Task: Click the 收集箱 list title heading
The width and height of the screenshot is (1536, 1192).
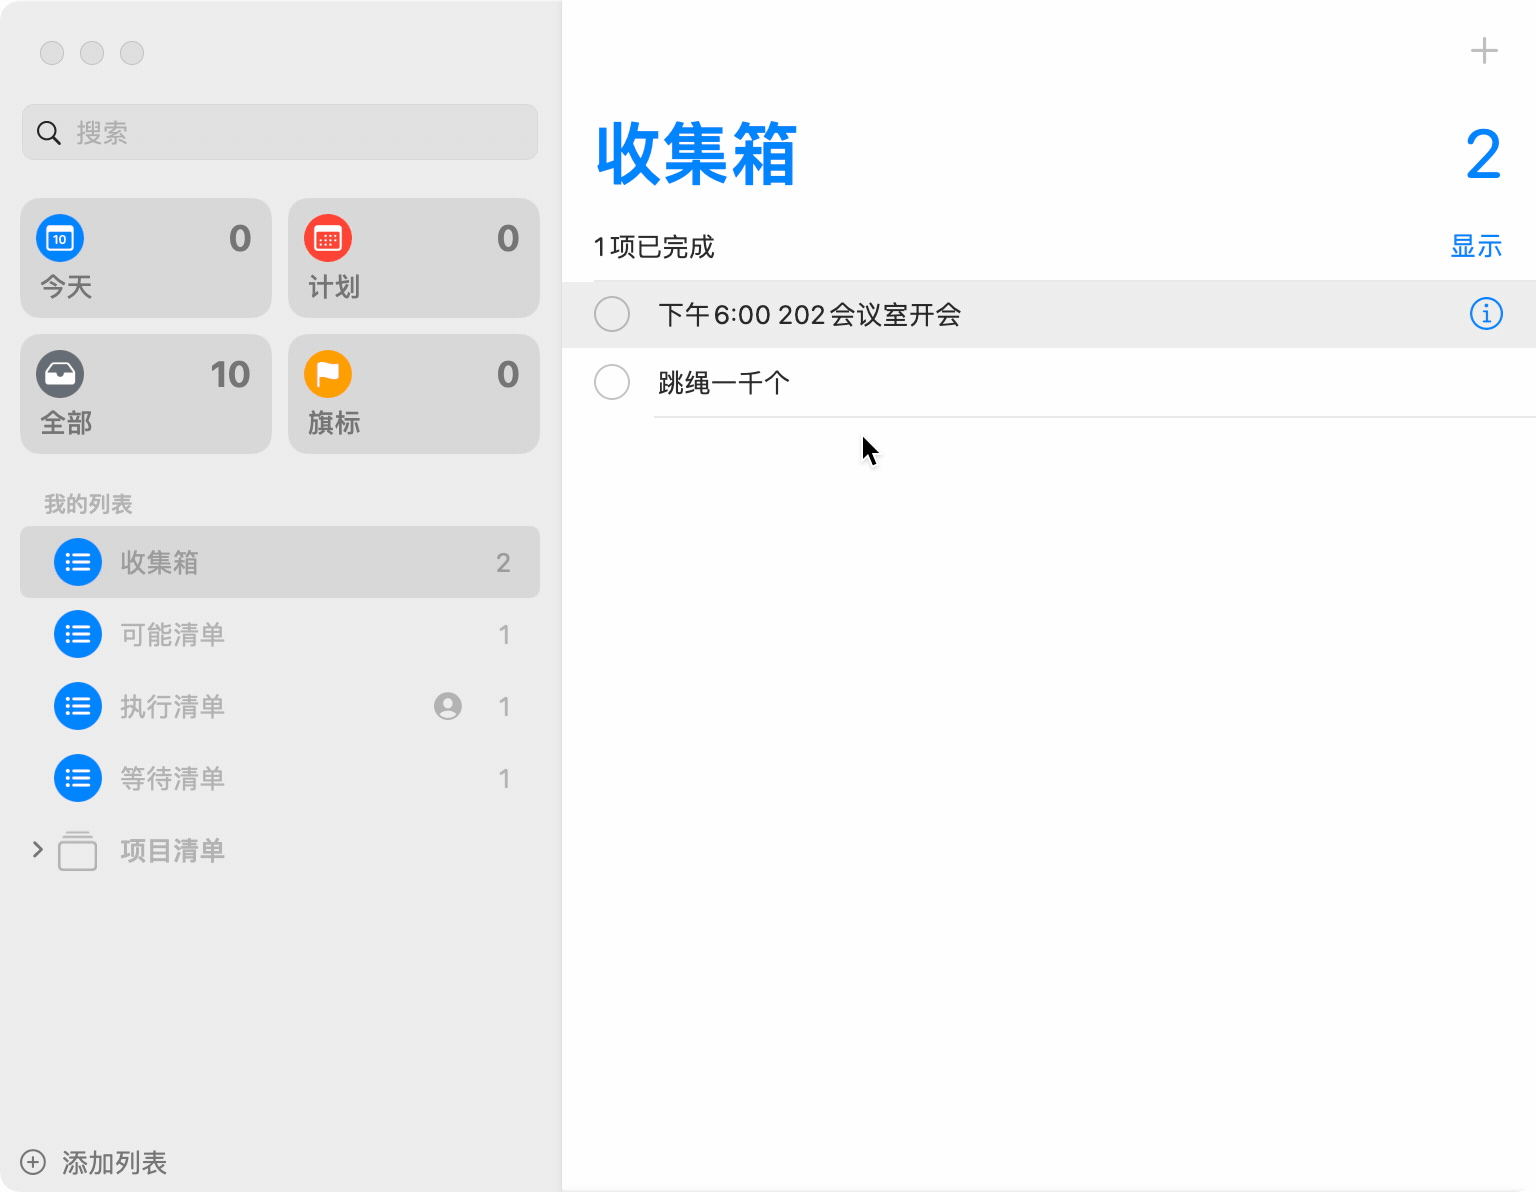Action: (x=696, y=155)
